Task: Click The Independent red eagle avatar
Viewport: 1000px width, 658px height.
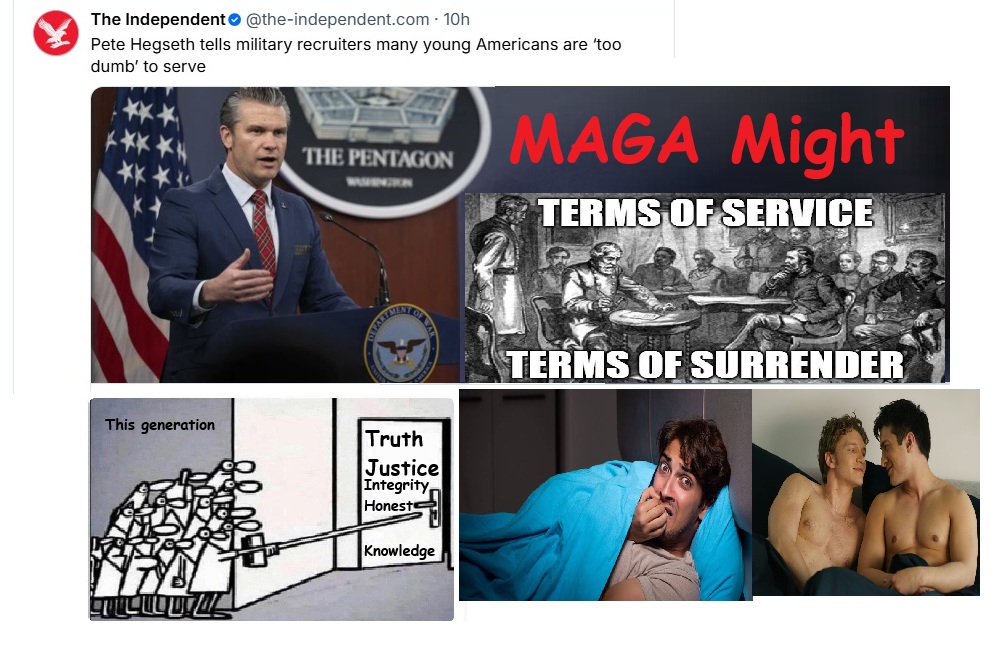Action: tap(56, 33)
